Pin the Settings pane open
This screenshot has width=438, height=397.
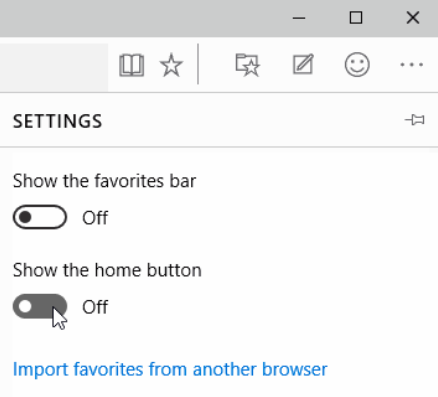(415, 120)
